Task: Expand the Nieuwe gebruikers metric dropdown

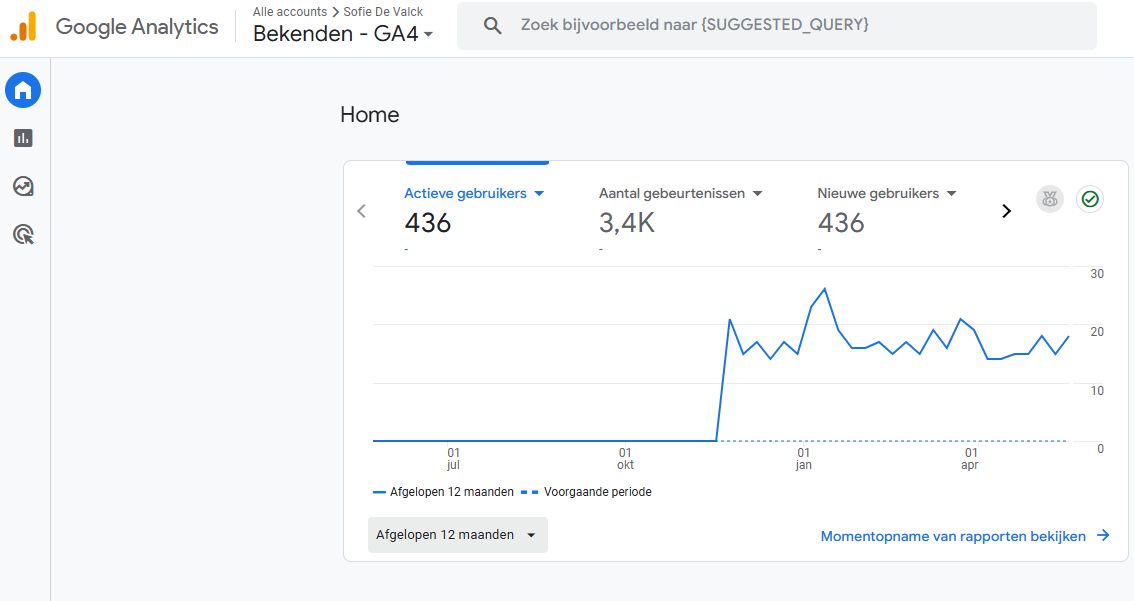Action: (952, 194)
